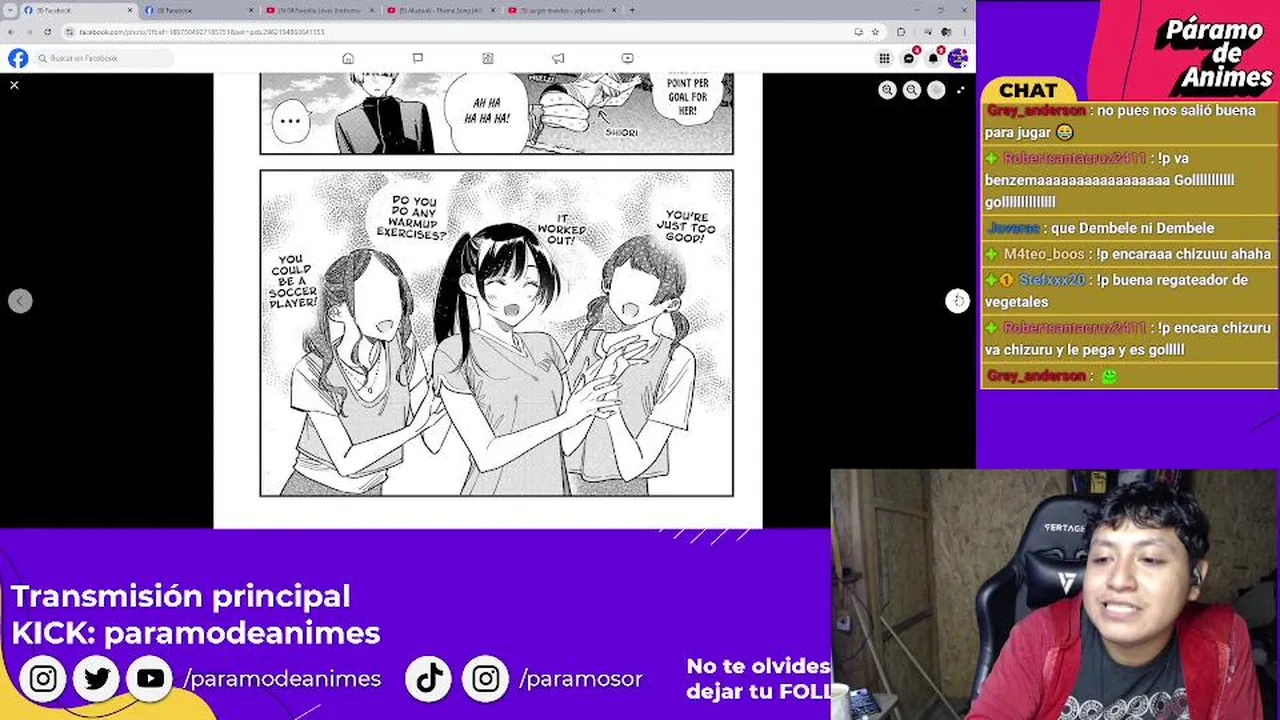1280x720 pixels.
Task: Click the Instagram icon beside /paramosor
Action: coord(485,679)
